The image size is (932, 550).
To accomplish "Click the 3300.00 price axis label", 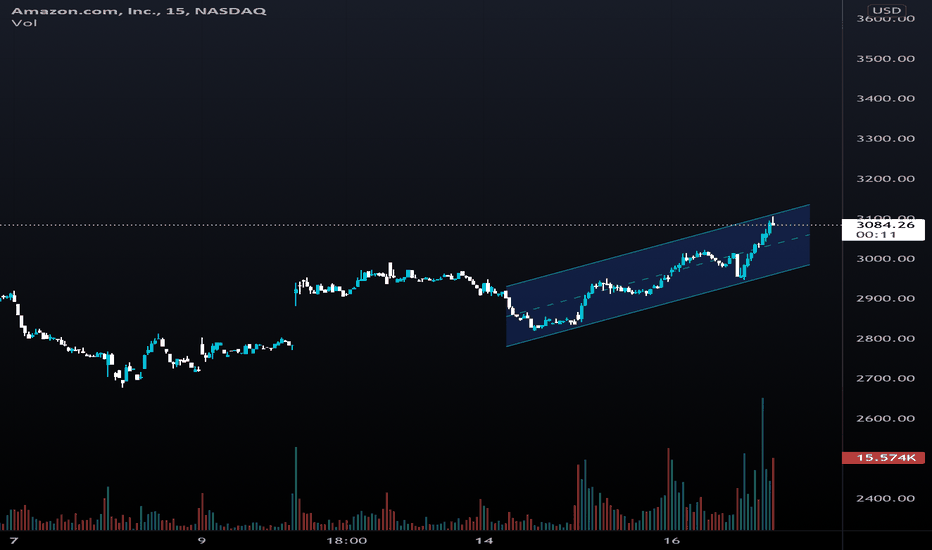I will pos(885,139).
